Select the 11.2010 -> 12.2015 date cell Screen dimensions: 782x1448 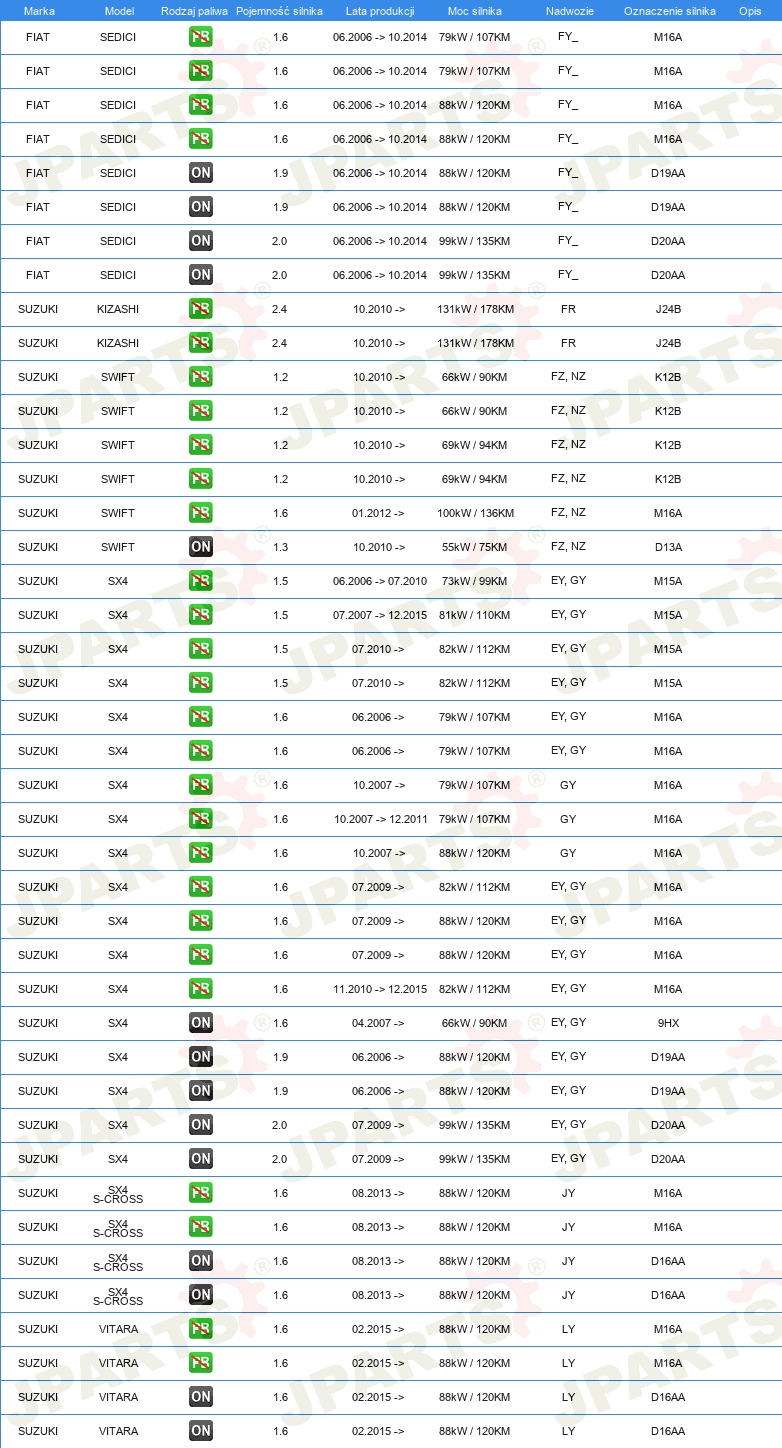(x=380, y=989)
